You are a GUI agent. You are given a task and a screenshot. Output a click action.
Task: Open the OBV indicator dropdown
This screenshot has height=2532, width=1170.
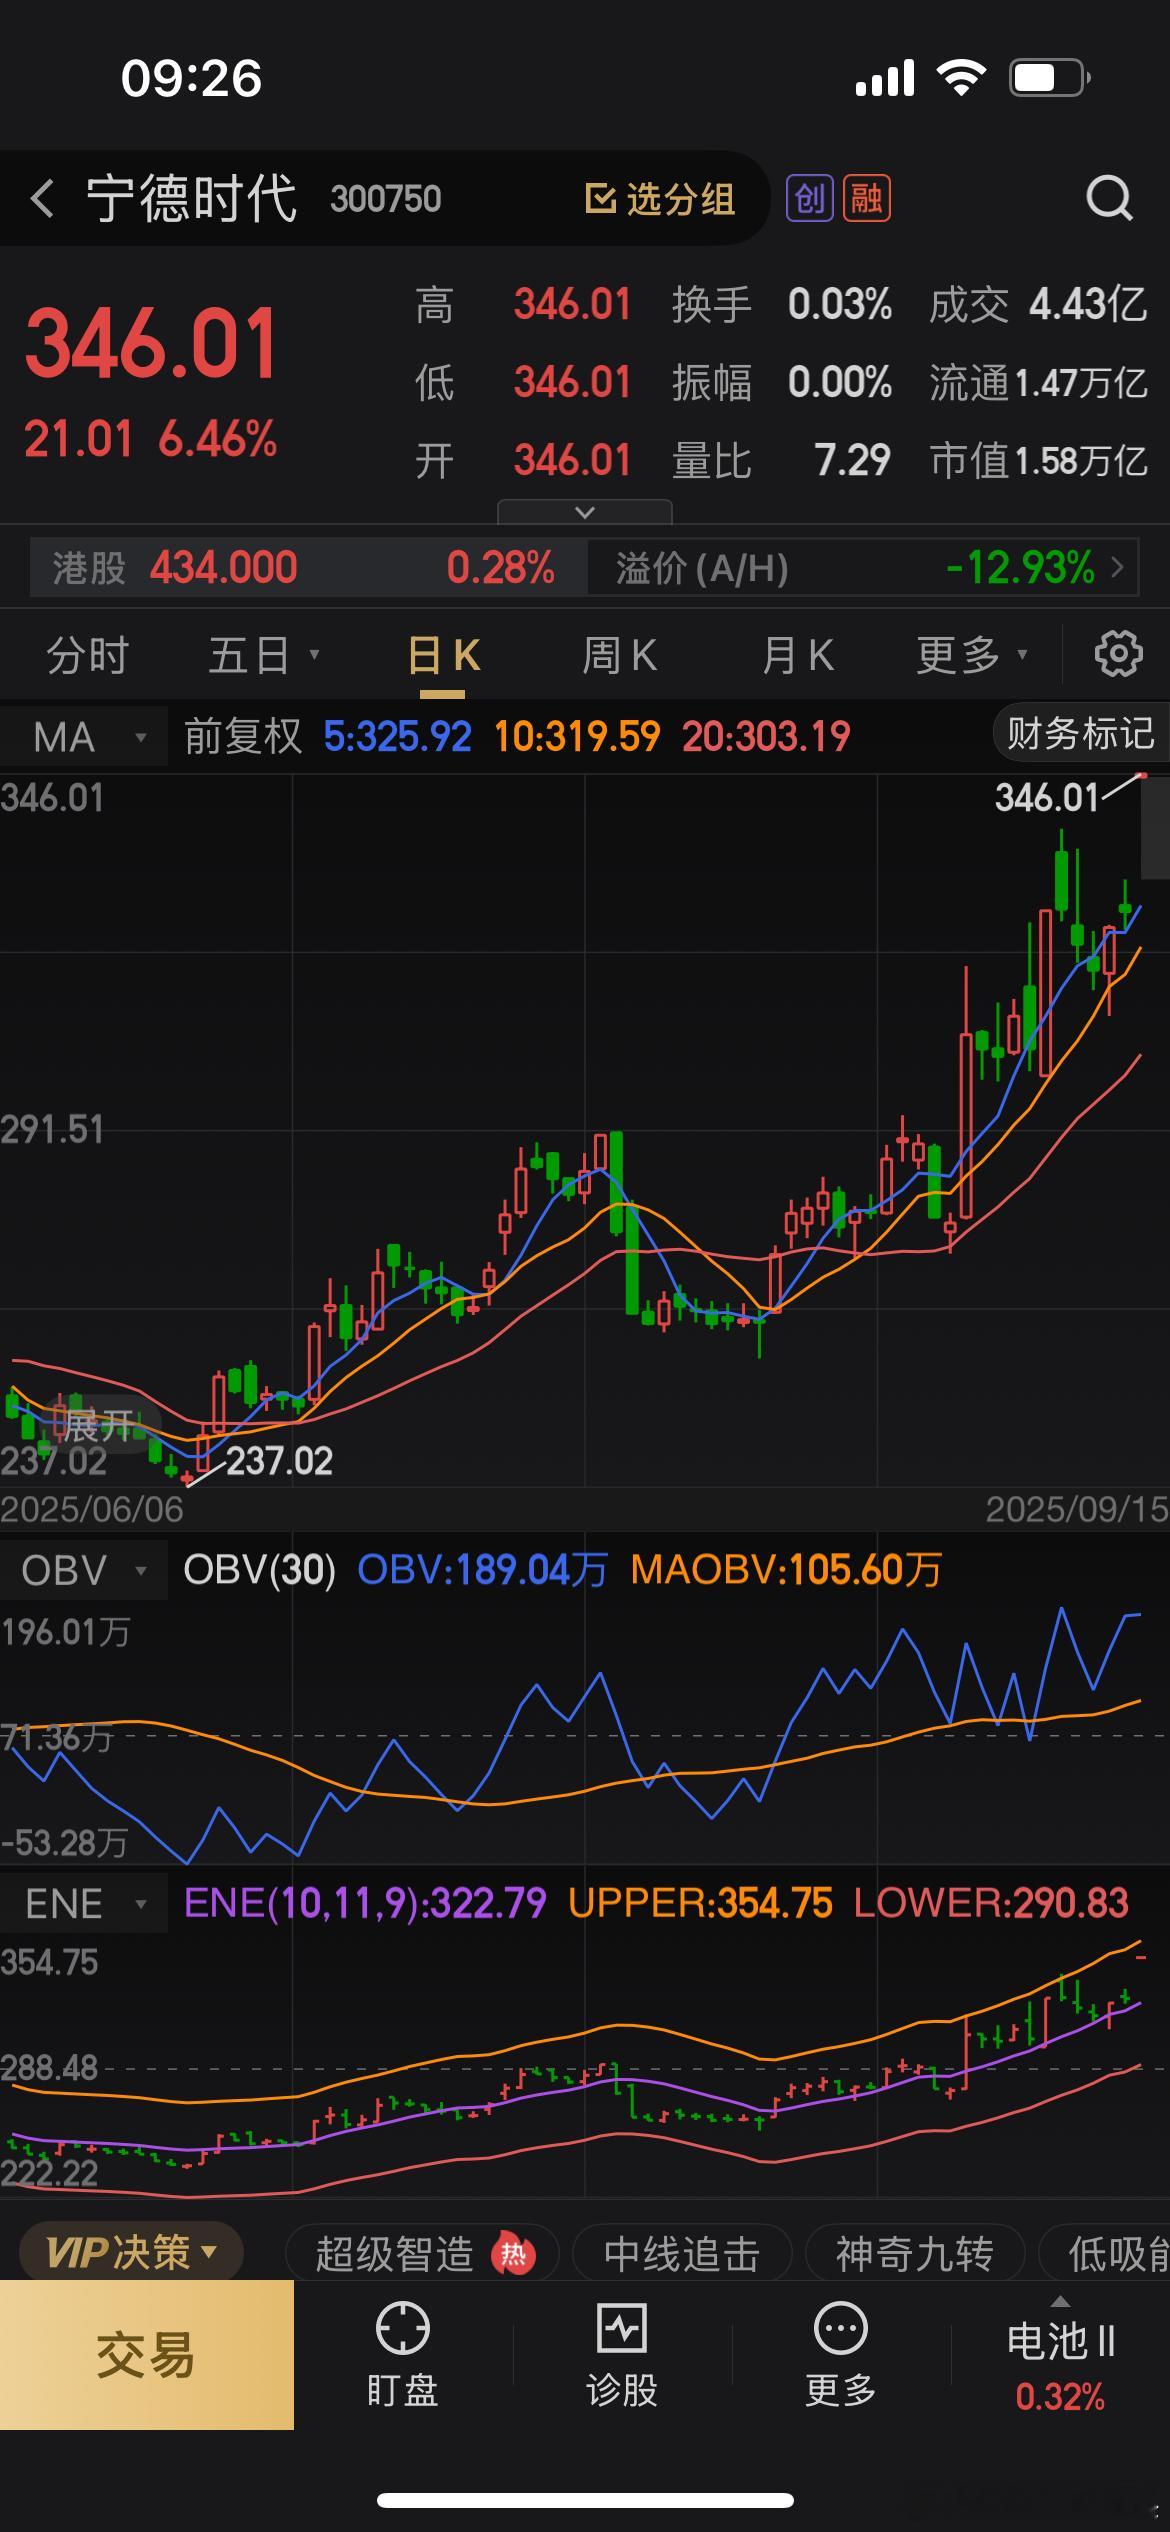84,1570
